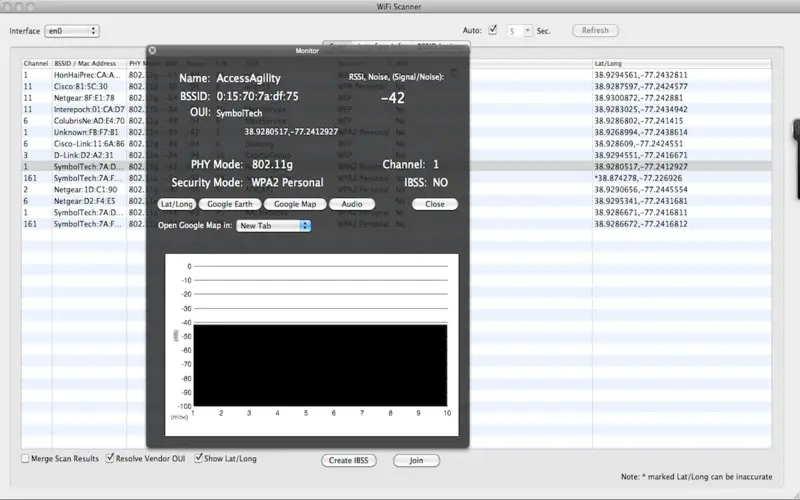Sort by BSSID / Mac Address column header

(x=89, y=63)
